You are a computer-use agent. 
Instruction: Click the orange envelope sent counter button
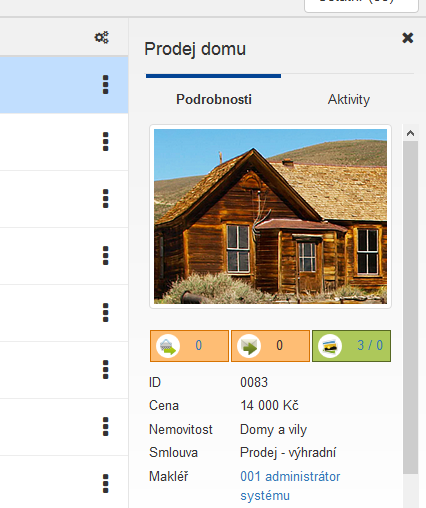click(x=270, y=346)
